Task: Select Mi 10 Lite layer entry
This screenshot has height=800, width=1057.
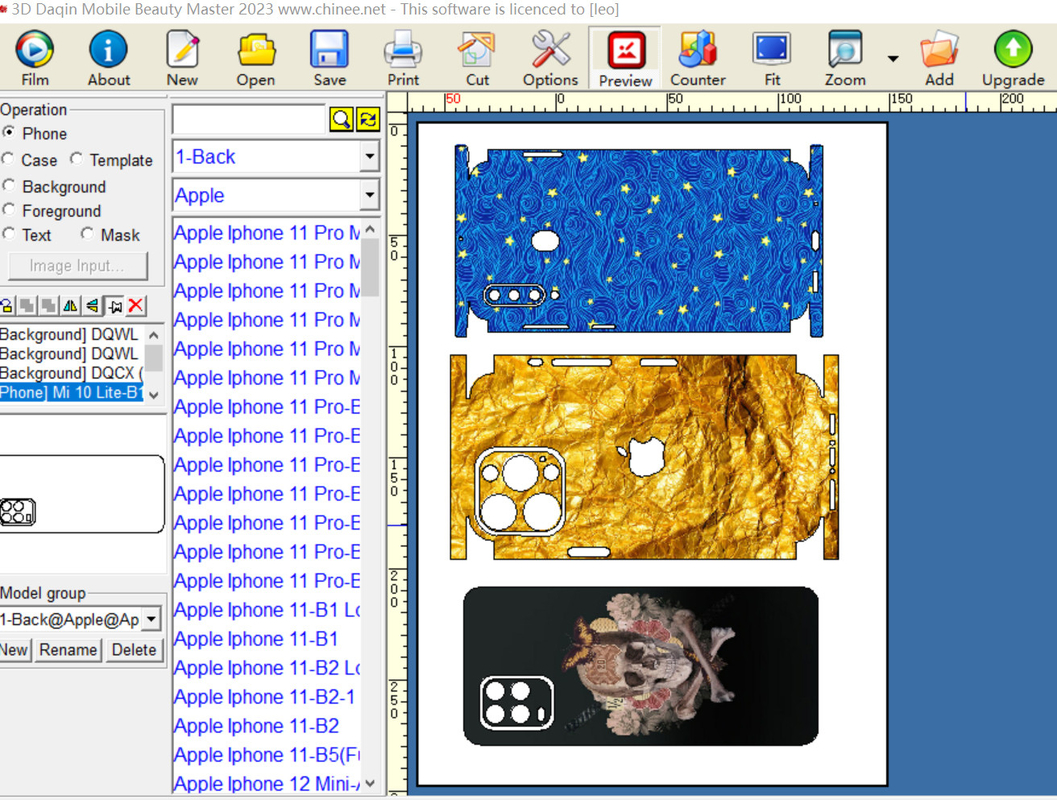Action: click(70, 393)
